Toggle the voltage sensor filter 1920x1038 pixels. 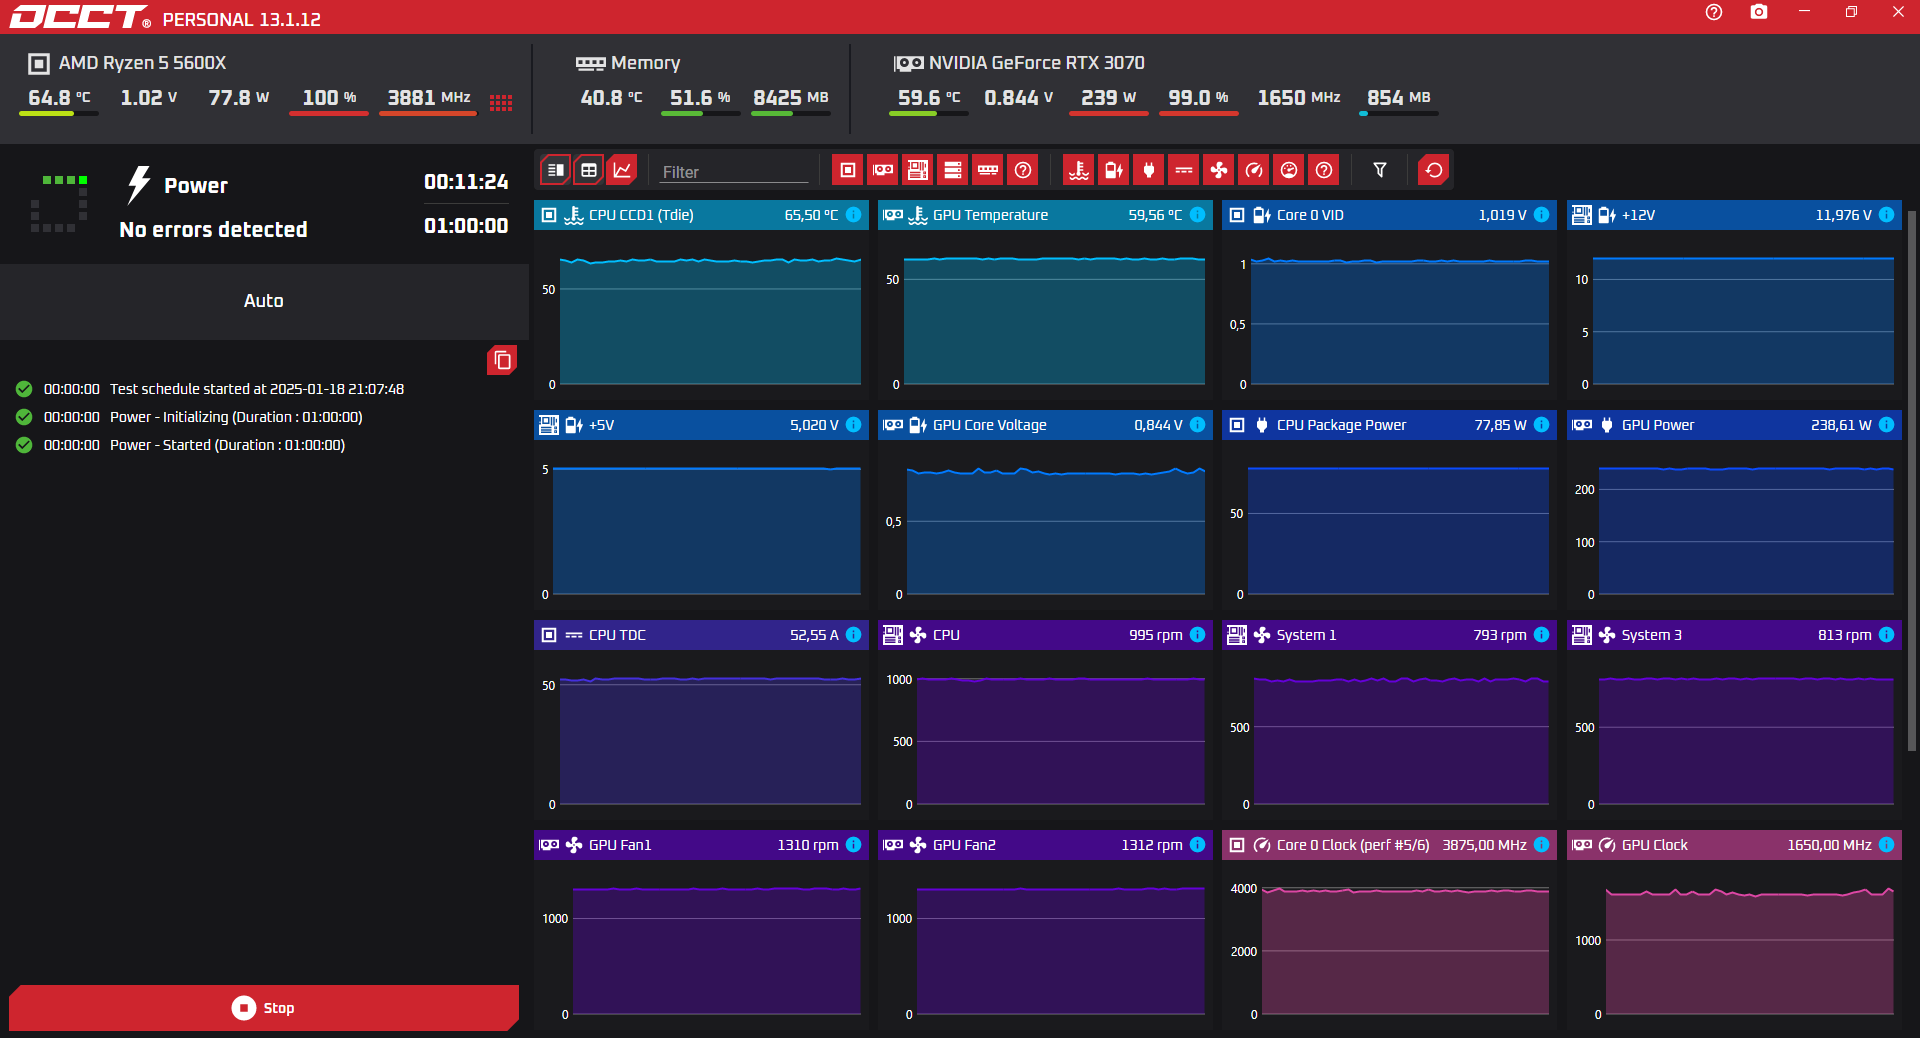(x=1114, y=170)
